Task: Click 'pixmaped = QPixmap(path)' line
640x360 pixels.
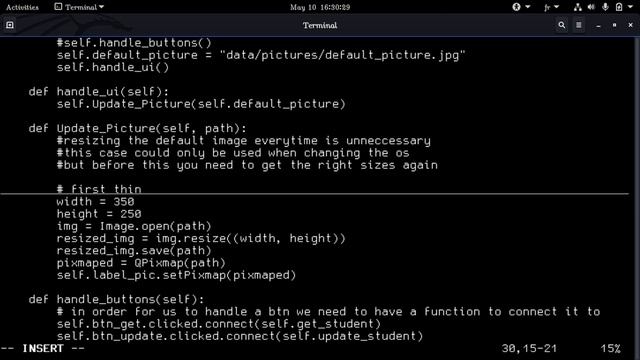Action: tap(141, 263)
